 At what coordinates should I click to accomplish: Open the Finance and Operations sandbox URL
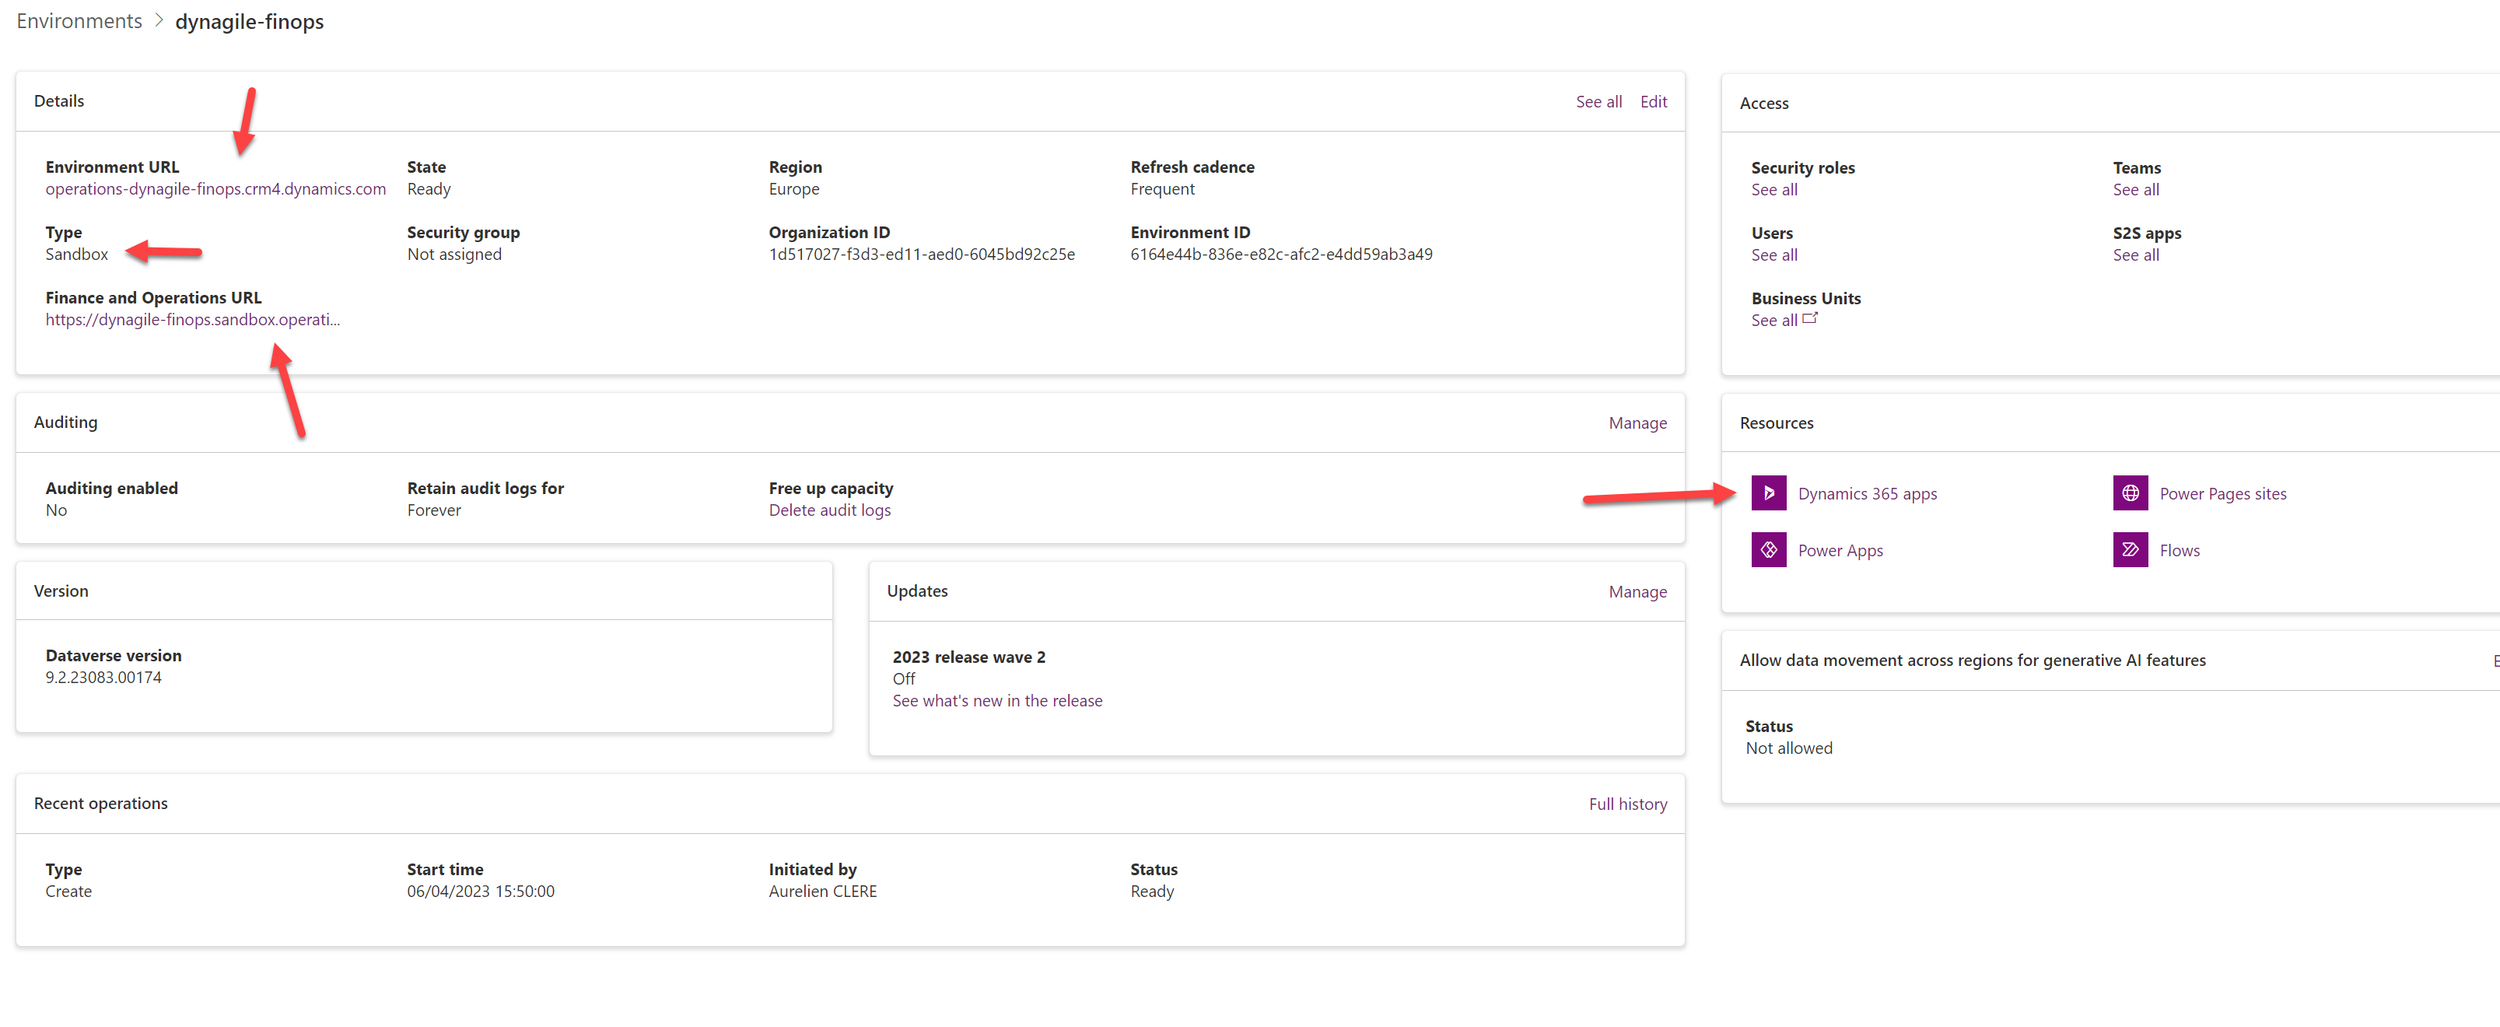[x=192, y=320]
